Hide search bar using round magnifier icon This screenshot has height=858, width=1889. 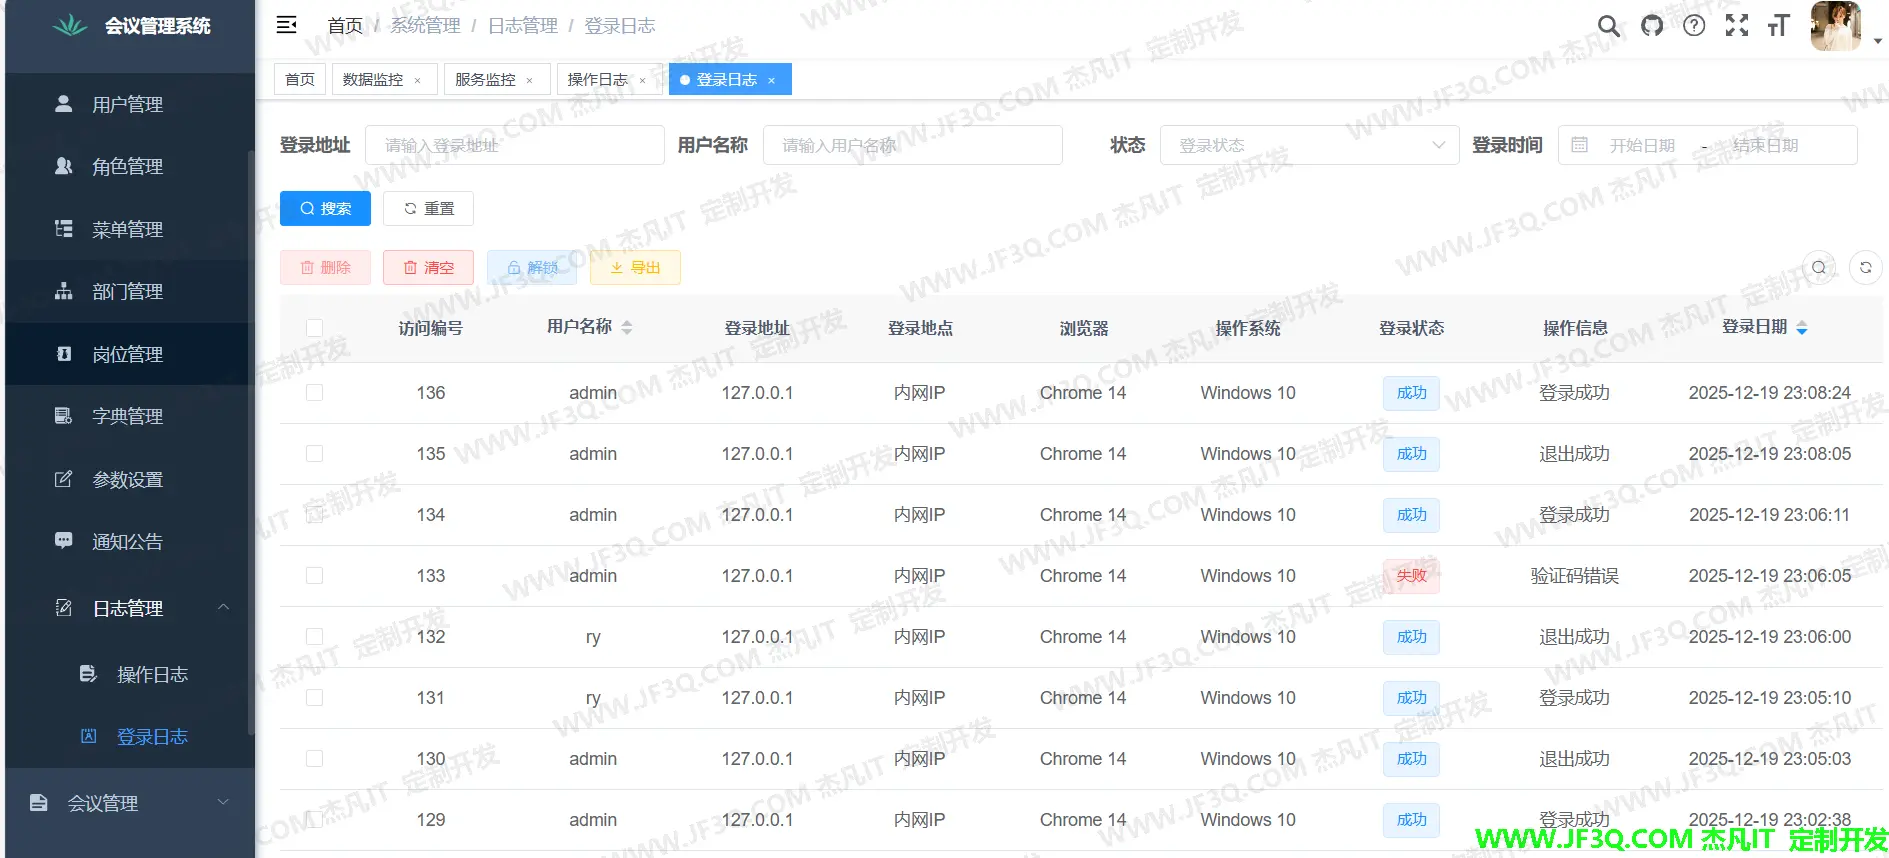coord(1819,267)
